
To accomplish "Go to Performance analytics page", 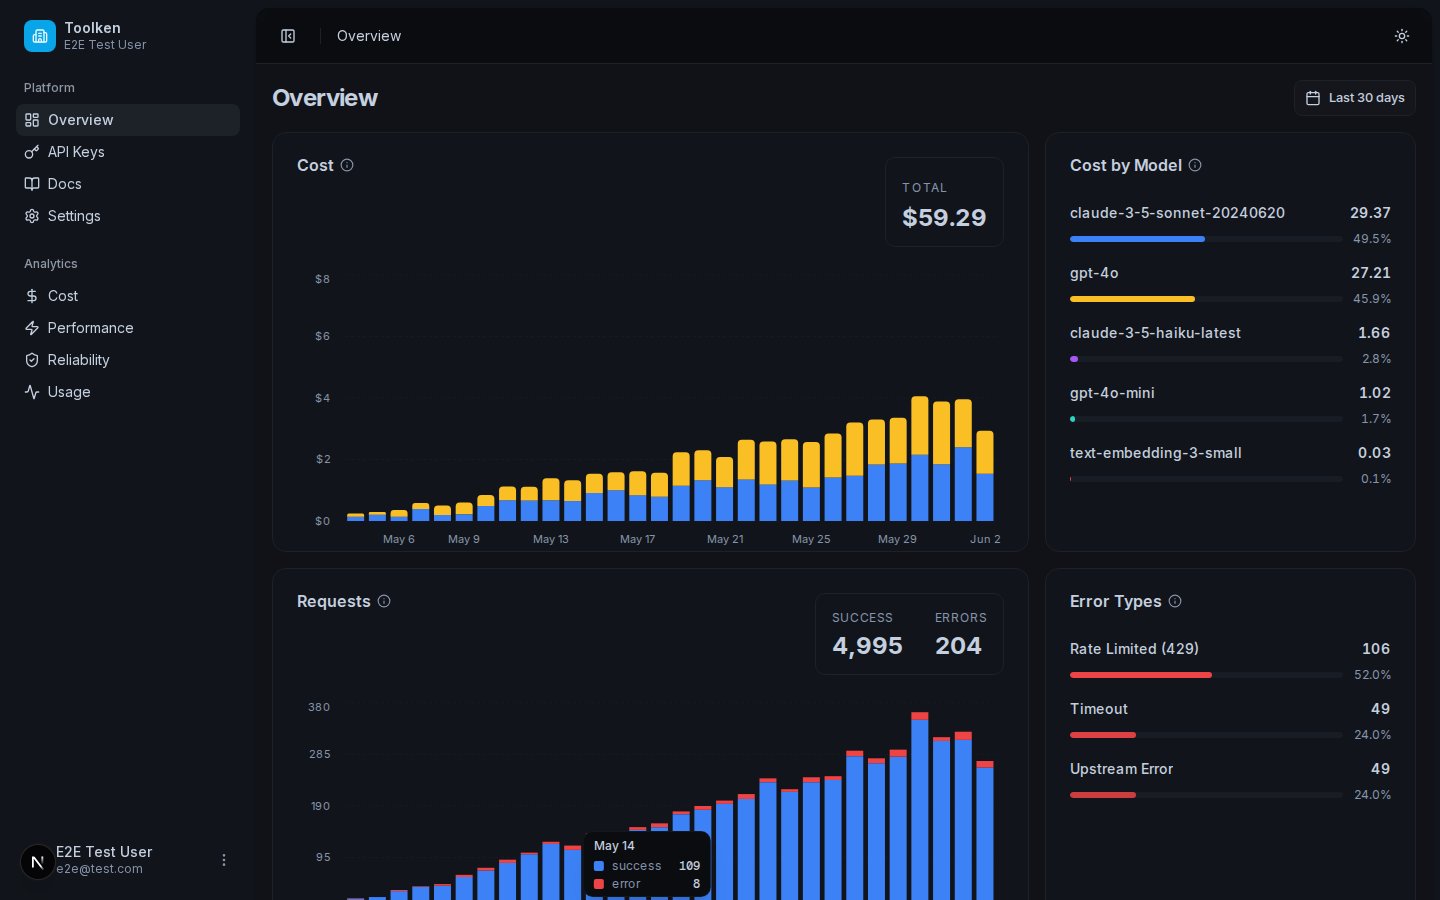I will (x=128, y=328).
